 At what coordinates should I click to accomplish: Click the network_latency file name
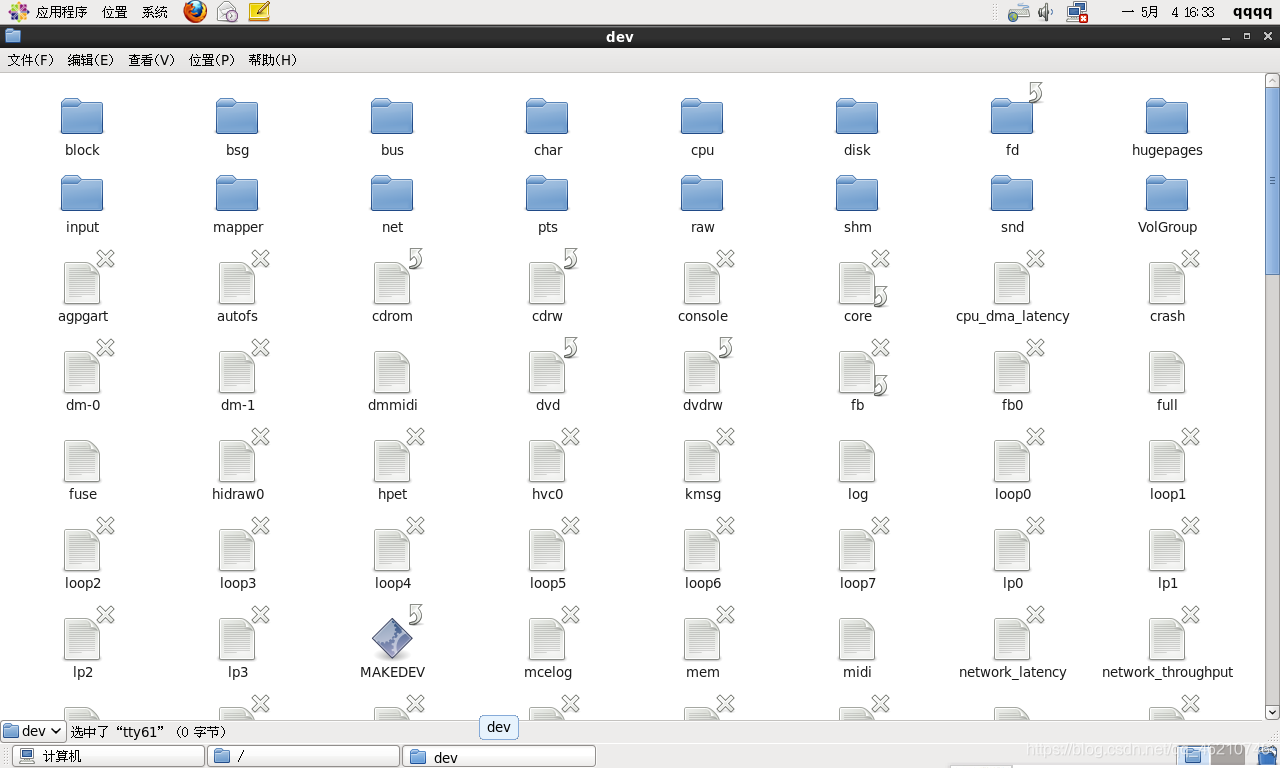(1012, 672)
